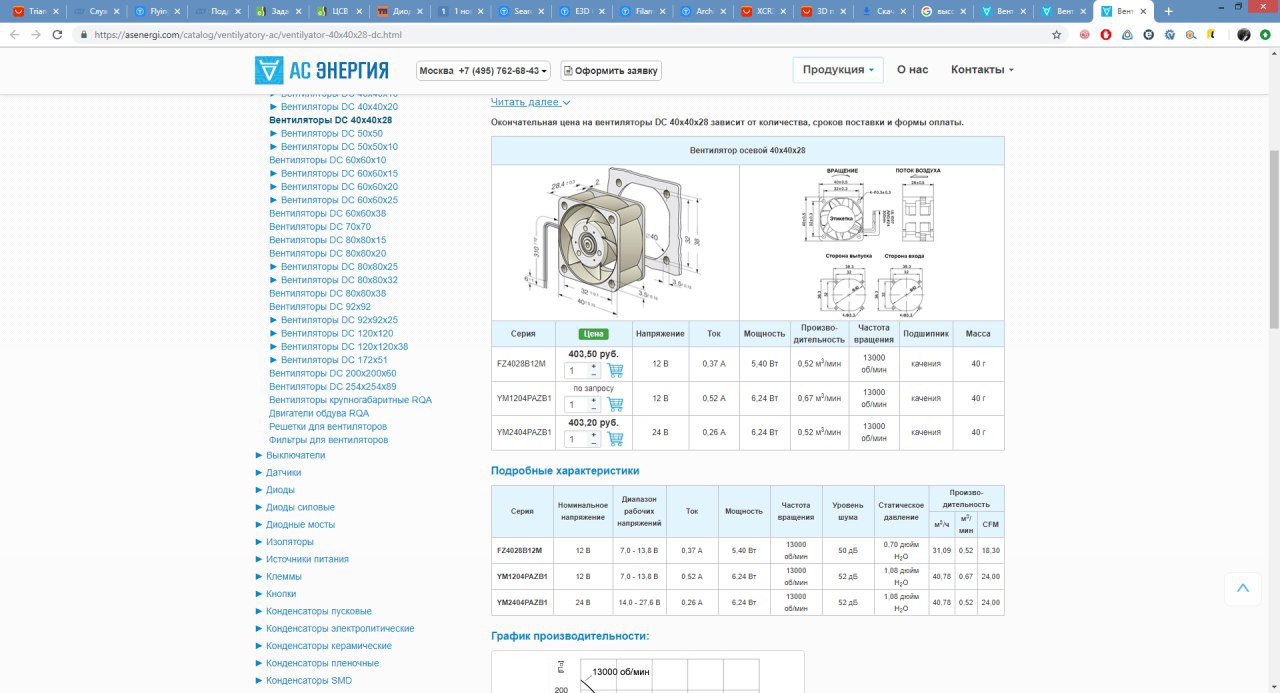Select current item Вентиляторы DC 40x40x28
Viewport: 1280px width, 693px height.
coord(330,120)
